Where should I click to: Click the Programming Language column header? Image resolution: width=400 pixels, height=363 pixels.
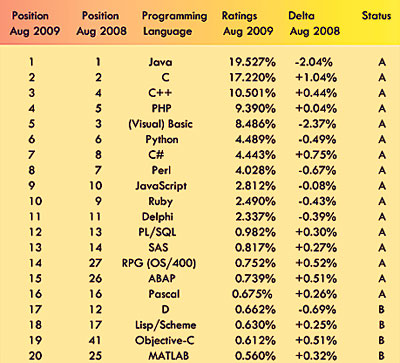click(175, 23)
